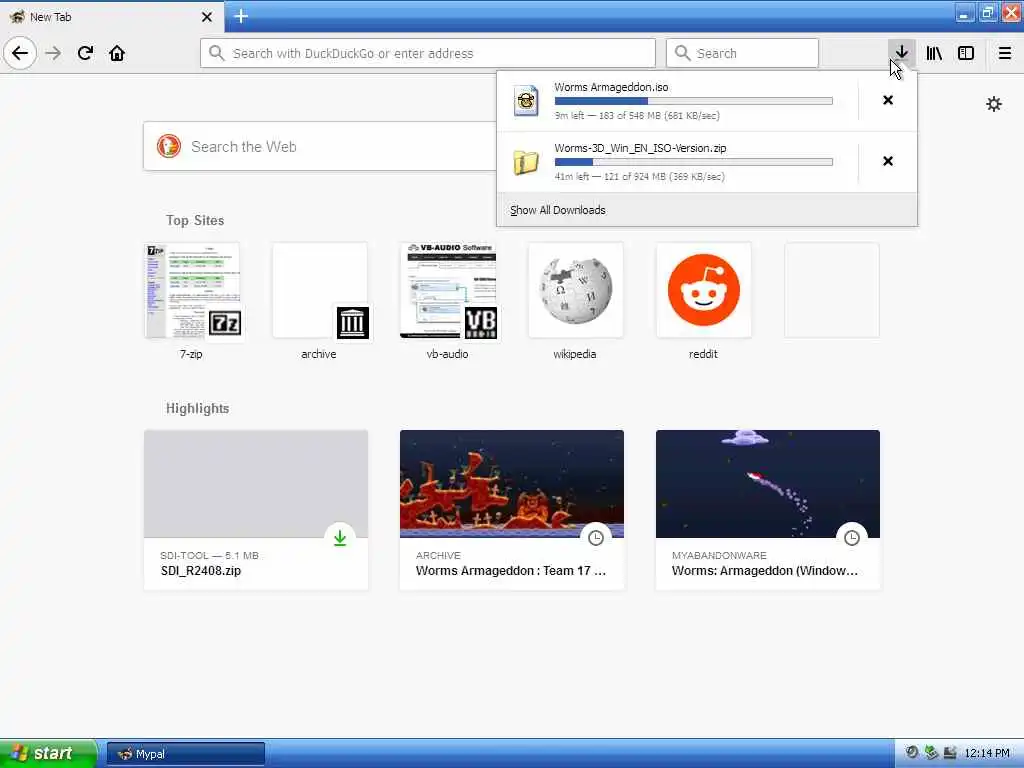Toggle the sidebar panel icon
This screenshot has height=768, width=1024.
tap(966, 53)
